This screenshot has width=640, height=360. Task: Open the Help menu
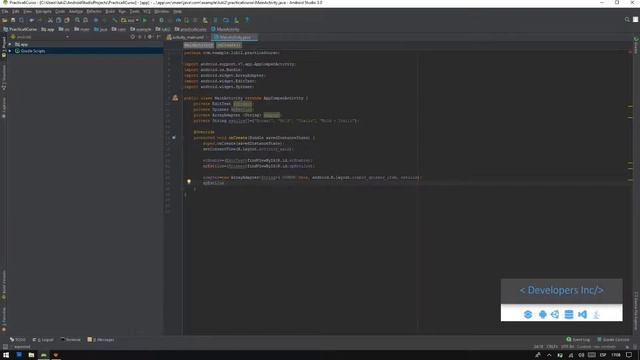click(x=177, y=11)
